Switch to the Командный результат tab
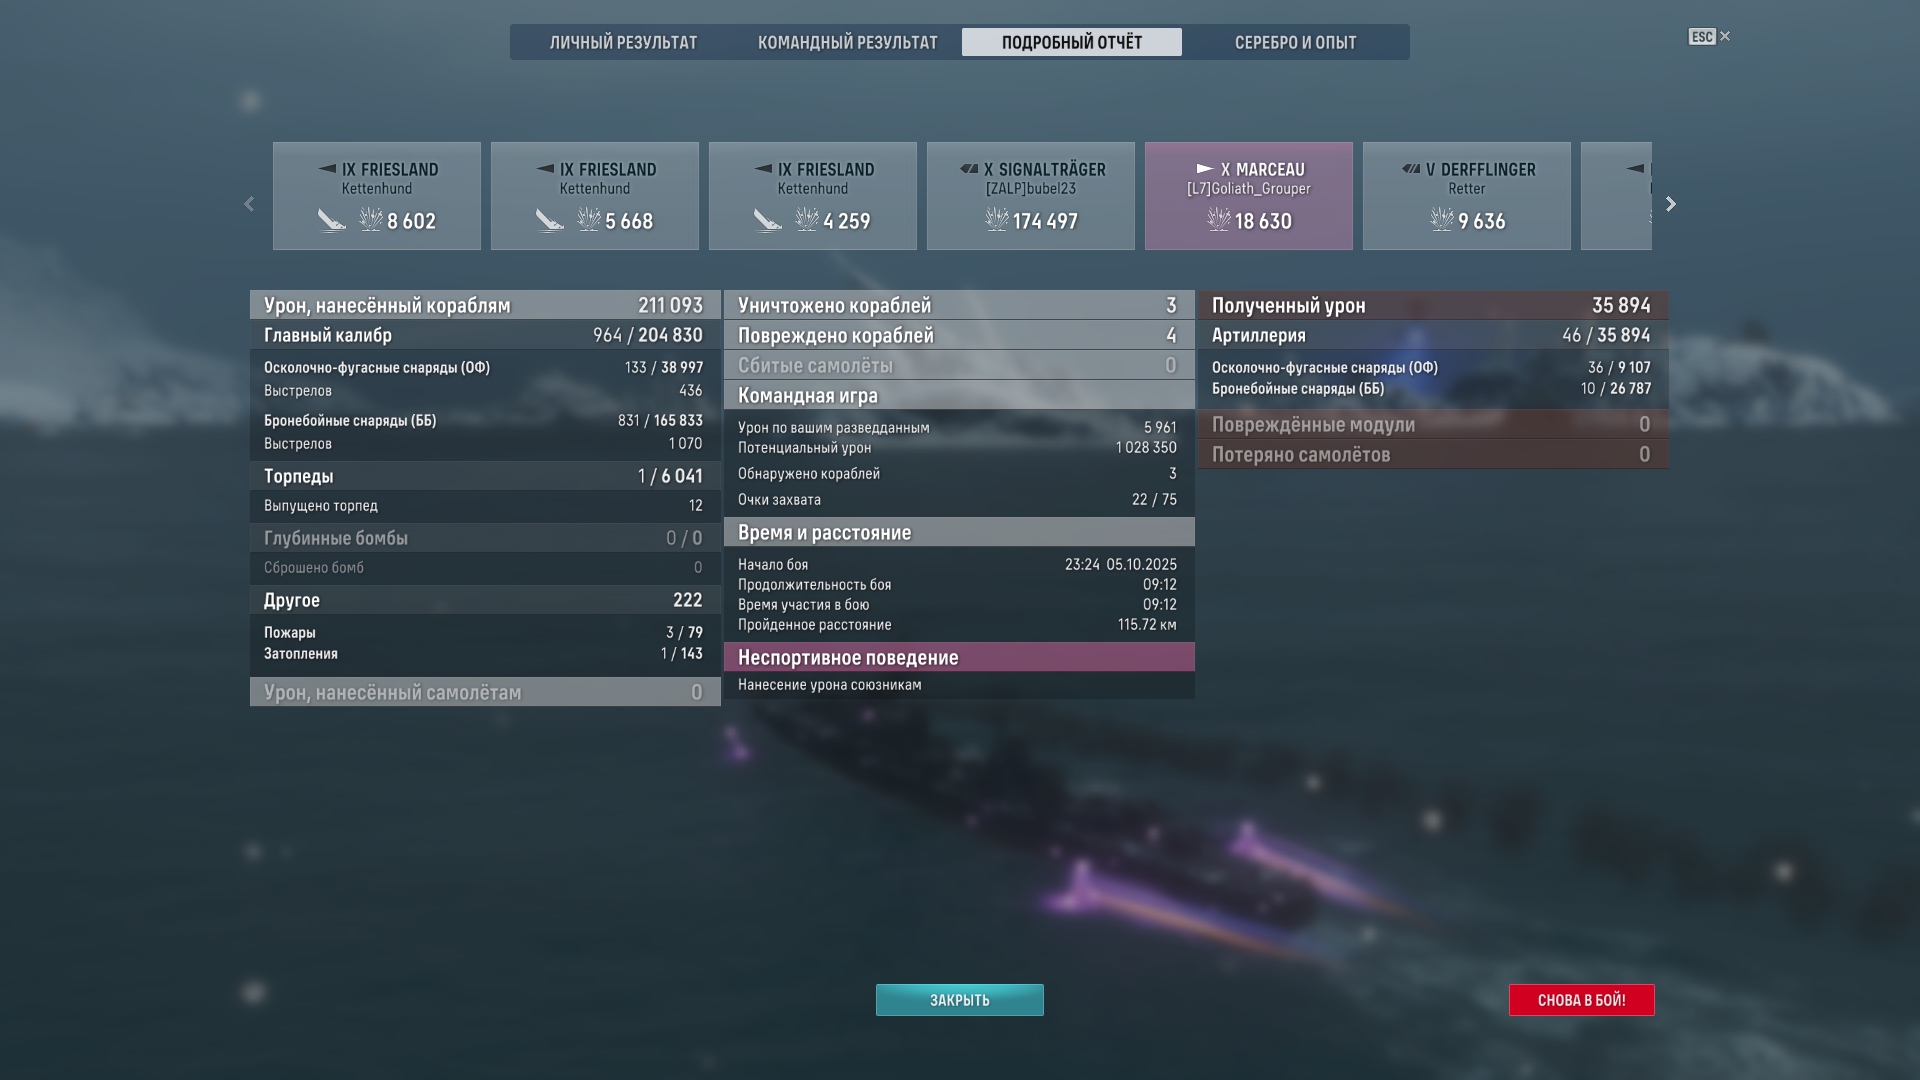The image size is (1920, 1080). (848, 42)
